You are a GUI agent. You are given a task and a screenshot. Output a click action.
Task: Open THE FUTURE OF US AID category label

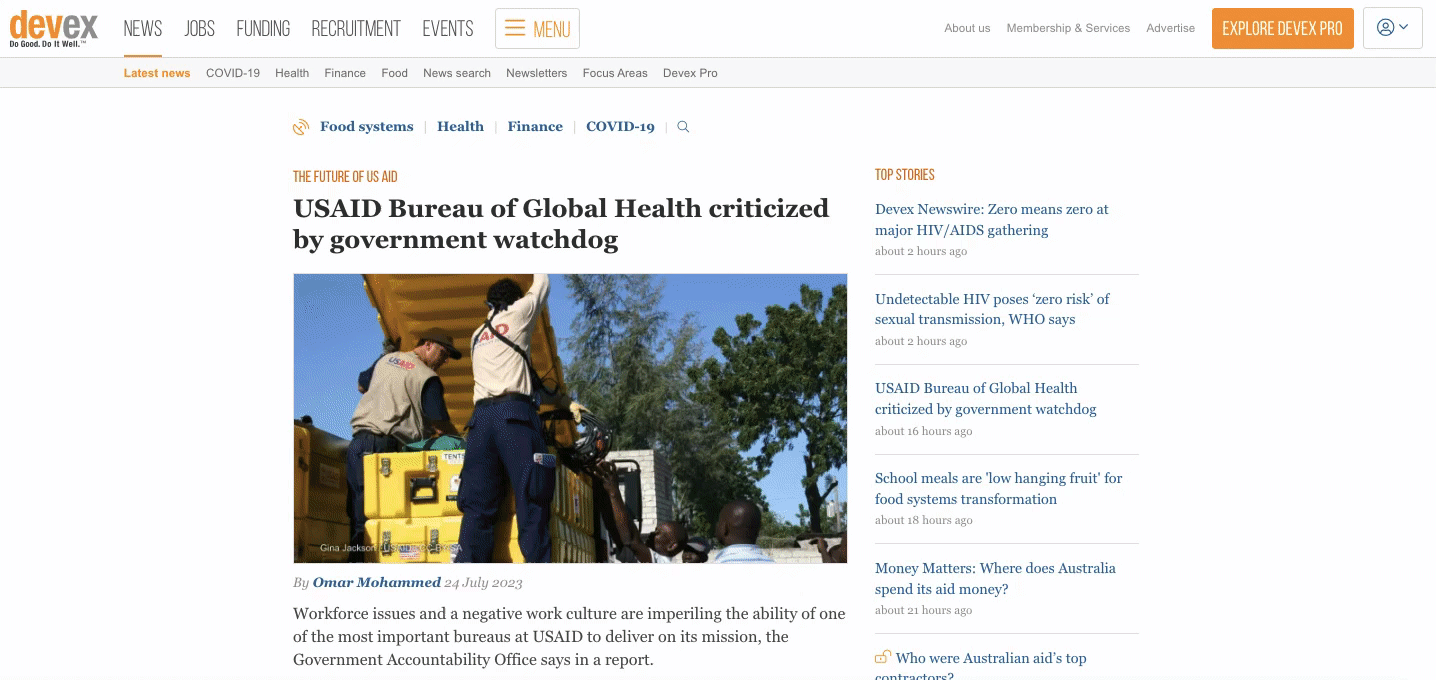point(345,177)
